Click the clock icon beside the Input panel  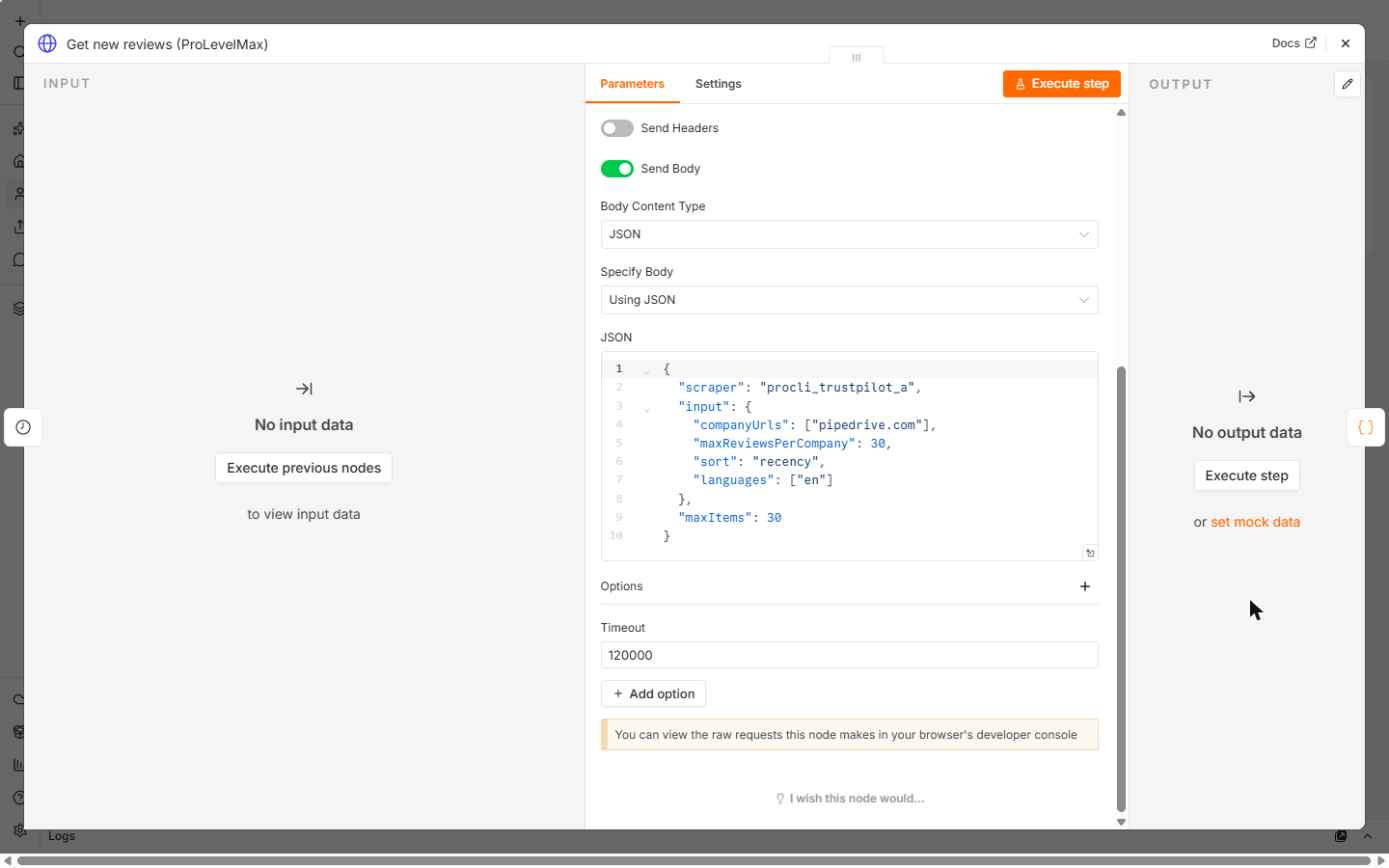pyautogui.click(x=23, y=427)
